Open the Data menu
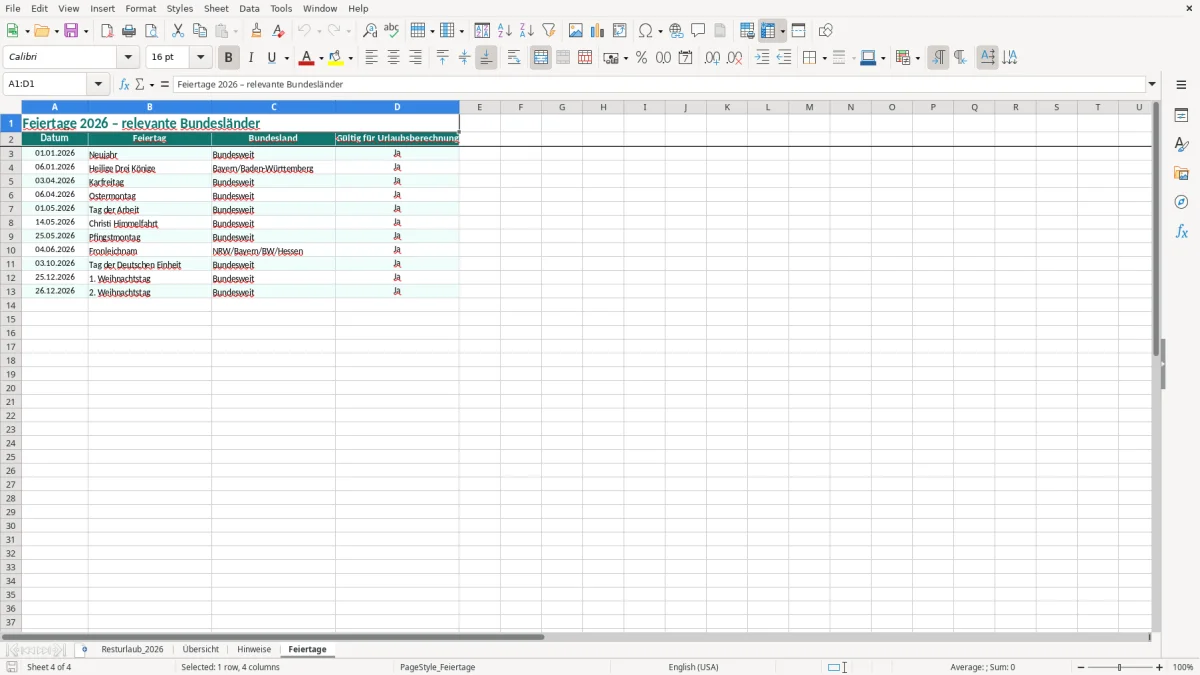The height and width of the screenshot is (675, 1200). [x=249, y=8]
